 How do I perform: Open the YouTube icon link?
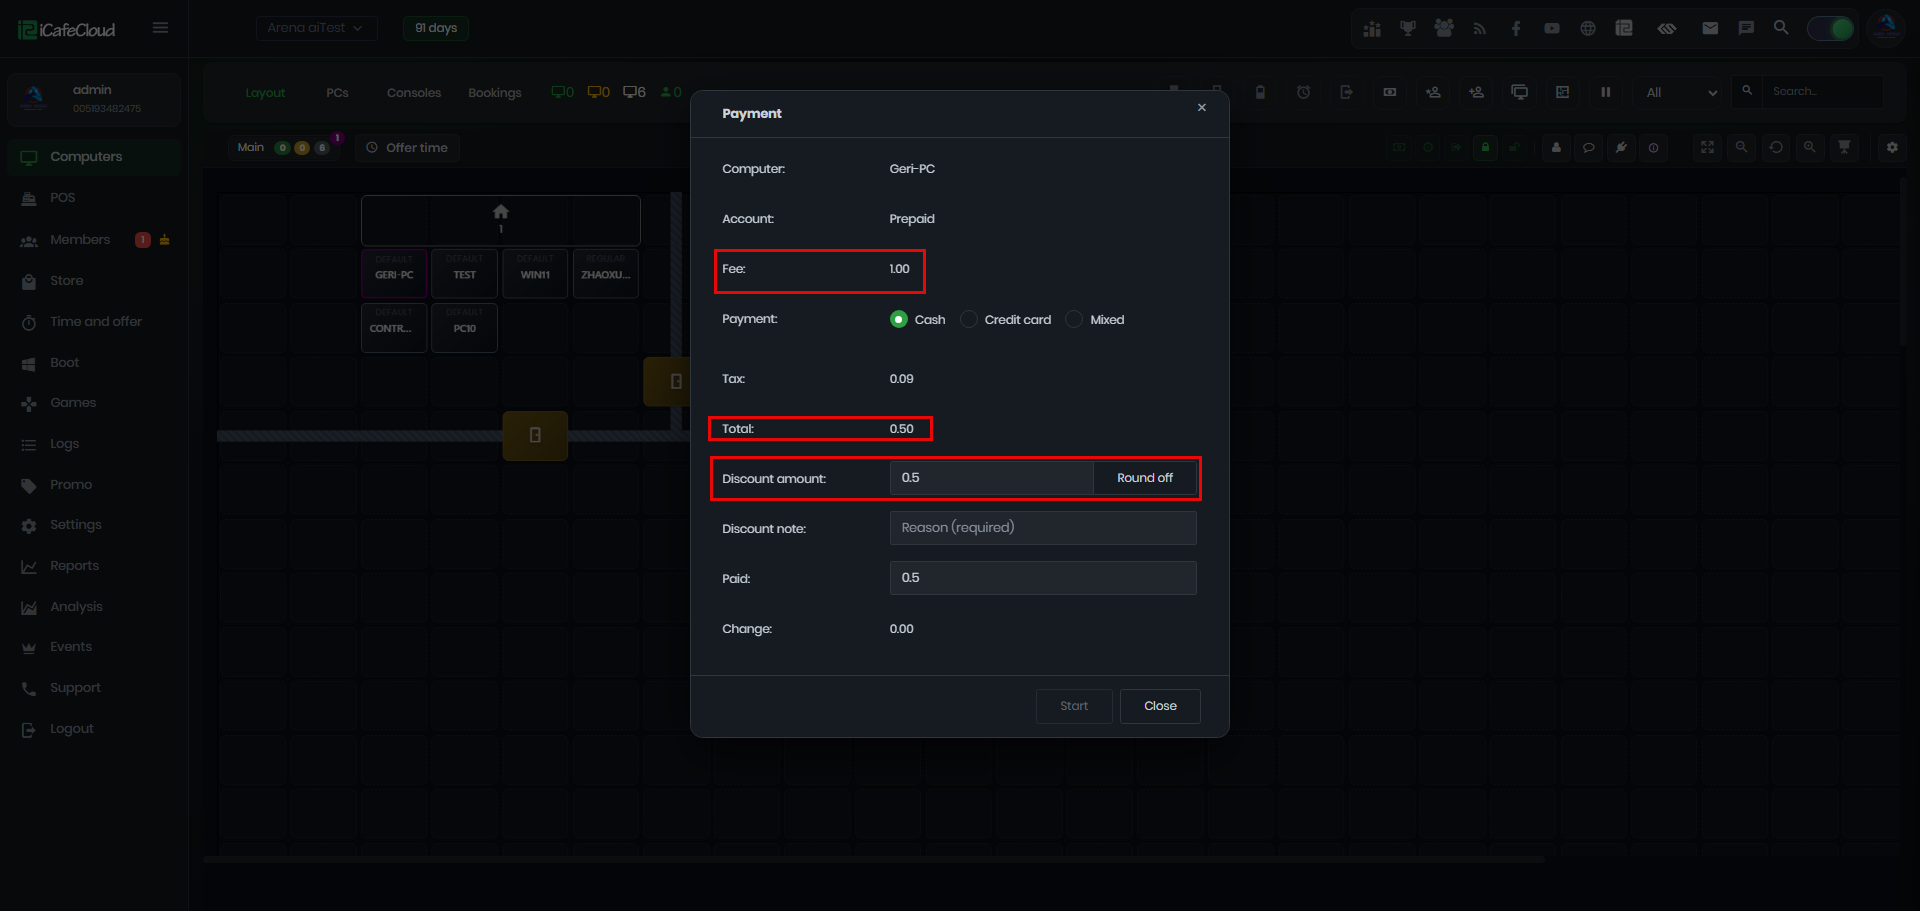[x=1552, y=29]
